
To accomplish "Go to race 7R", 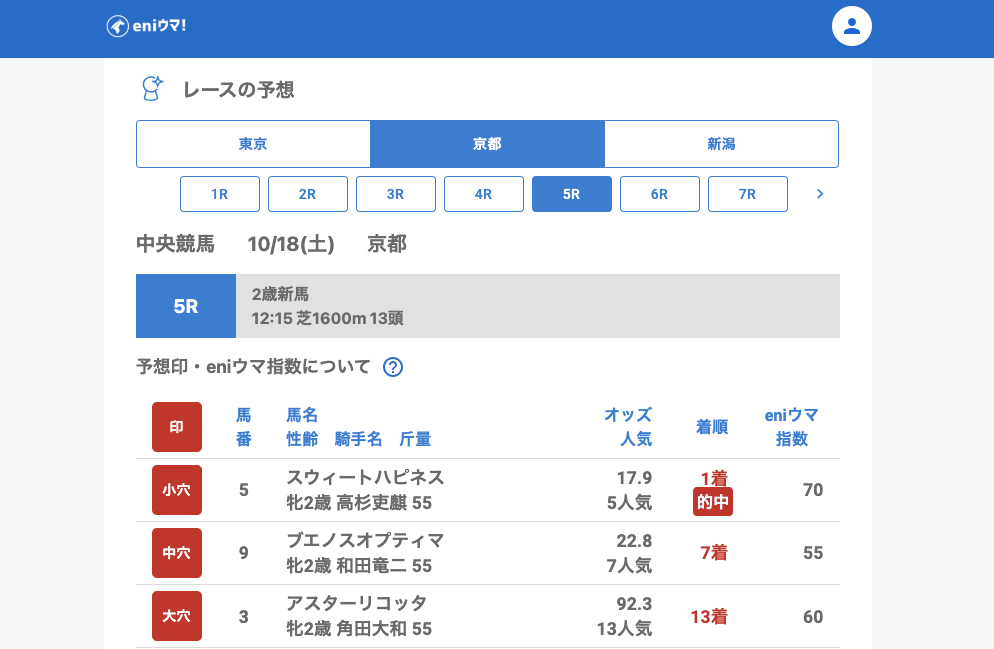I will tap(748, 194).
